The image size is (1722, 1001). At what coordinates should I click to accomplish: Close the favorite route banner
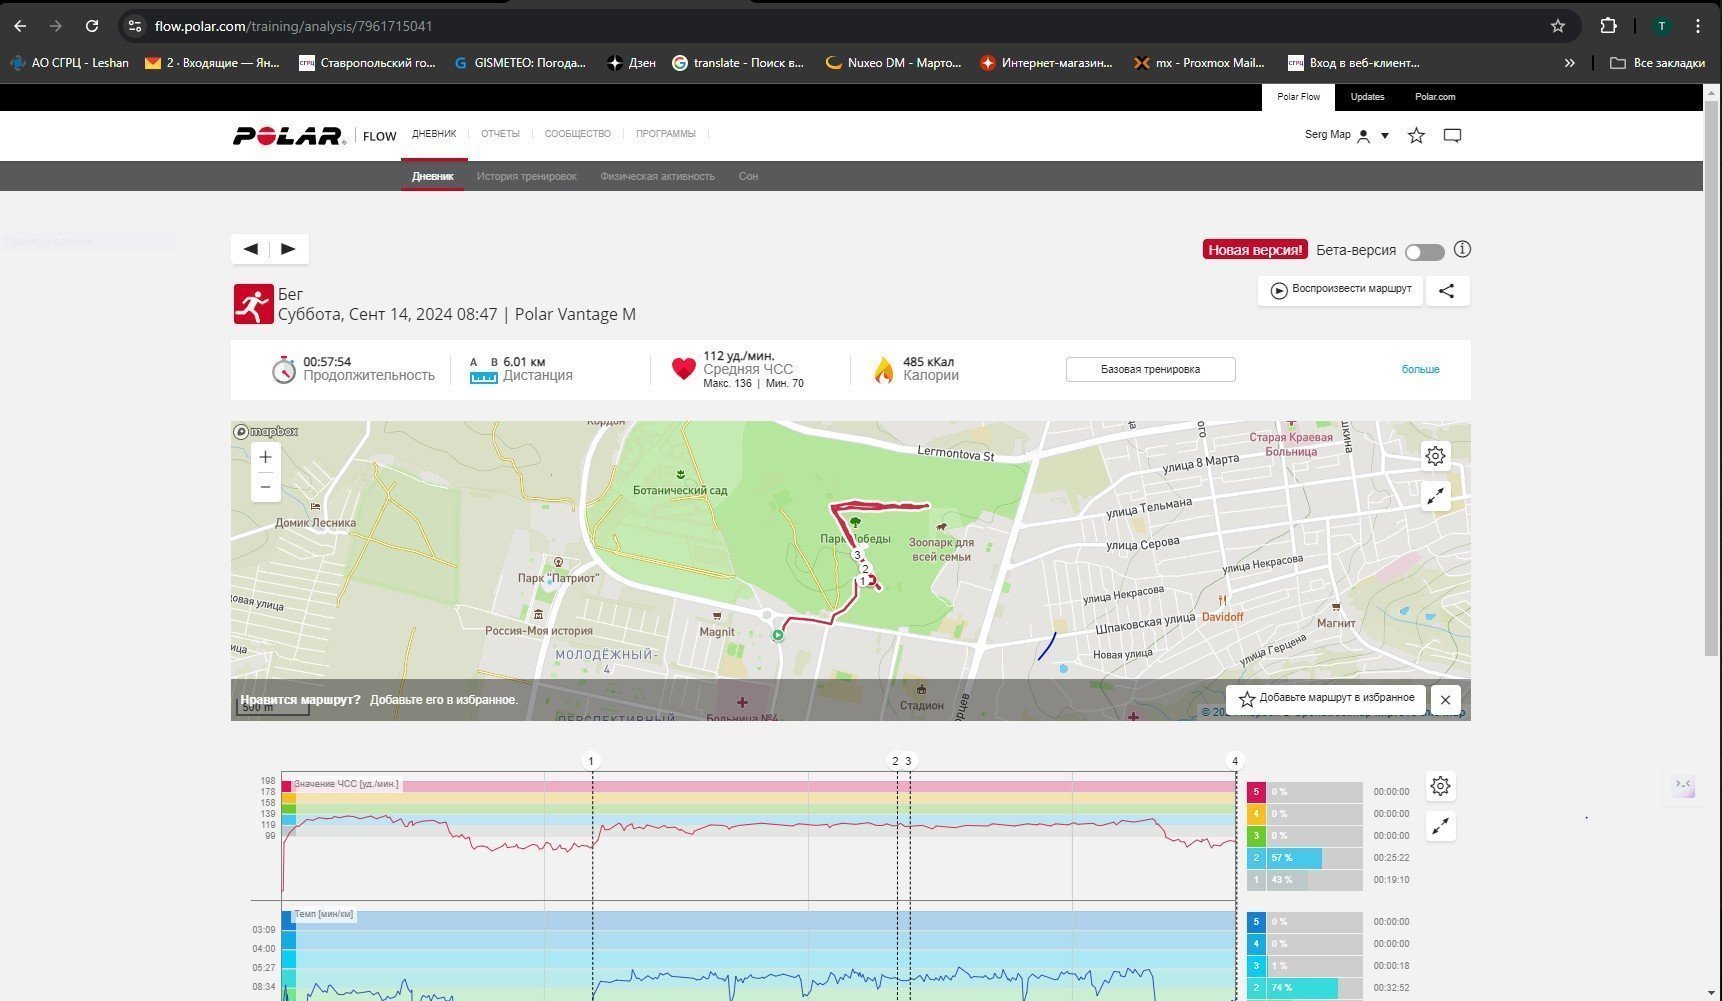(1445, 699)
